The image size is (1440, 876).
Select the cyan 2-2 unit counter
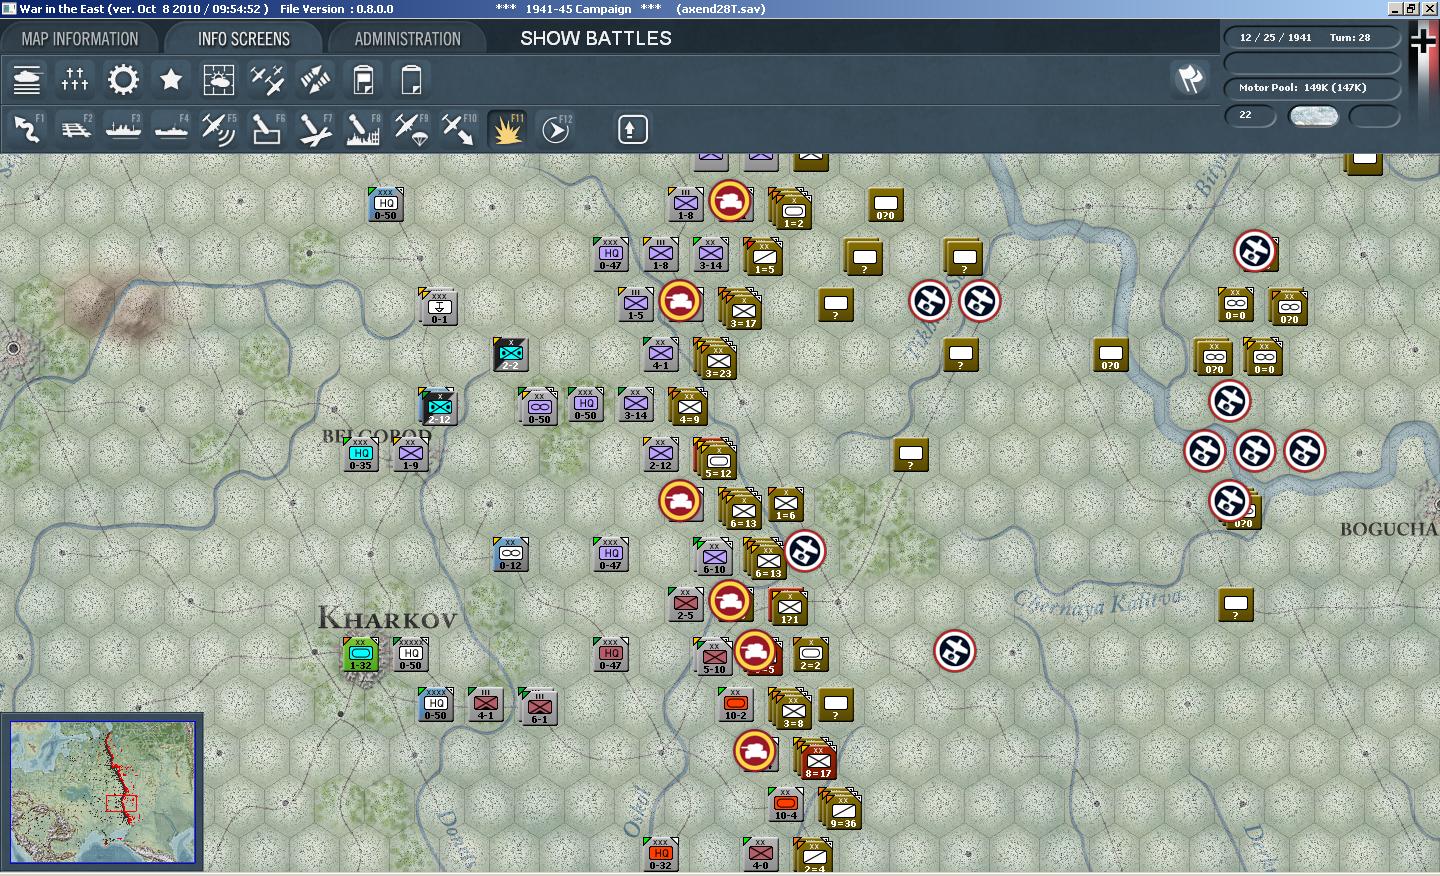(x=511, y=354)
